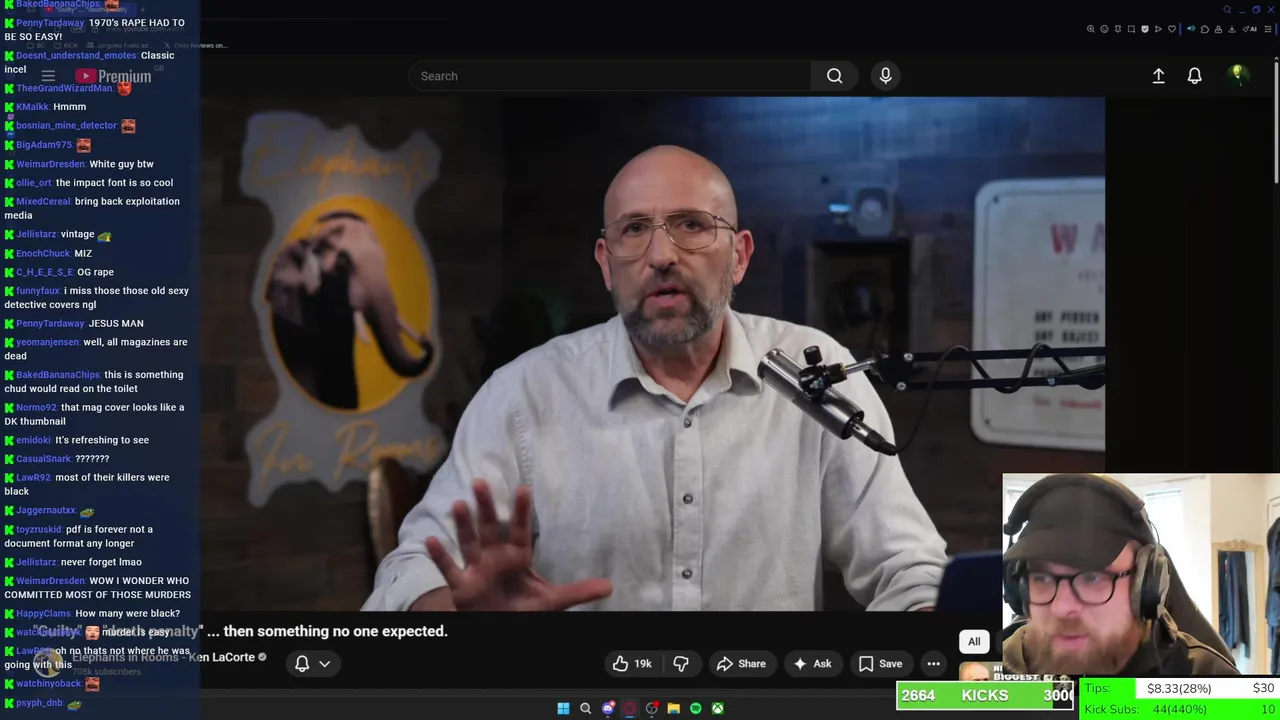The width and height of the screenshot is (1280, 720).
Task: Click browser title-bar search icon
Action: pos(1227,9)
